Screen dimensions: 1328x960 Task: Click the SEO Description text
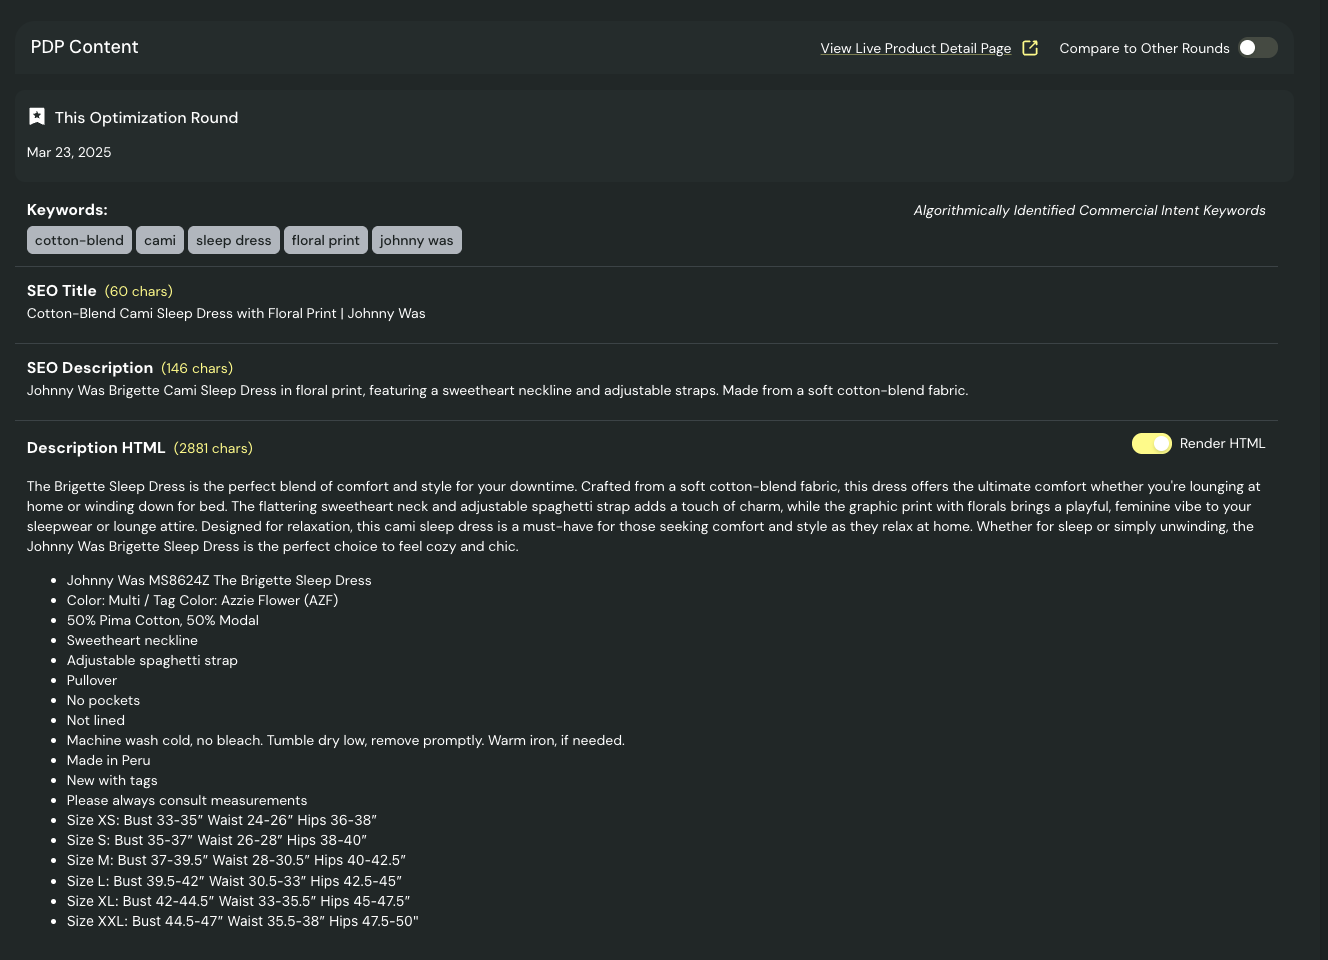[497, 390]
